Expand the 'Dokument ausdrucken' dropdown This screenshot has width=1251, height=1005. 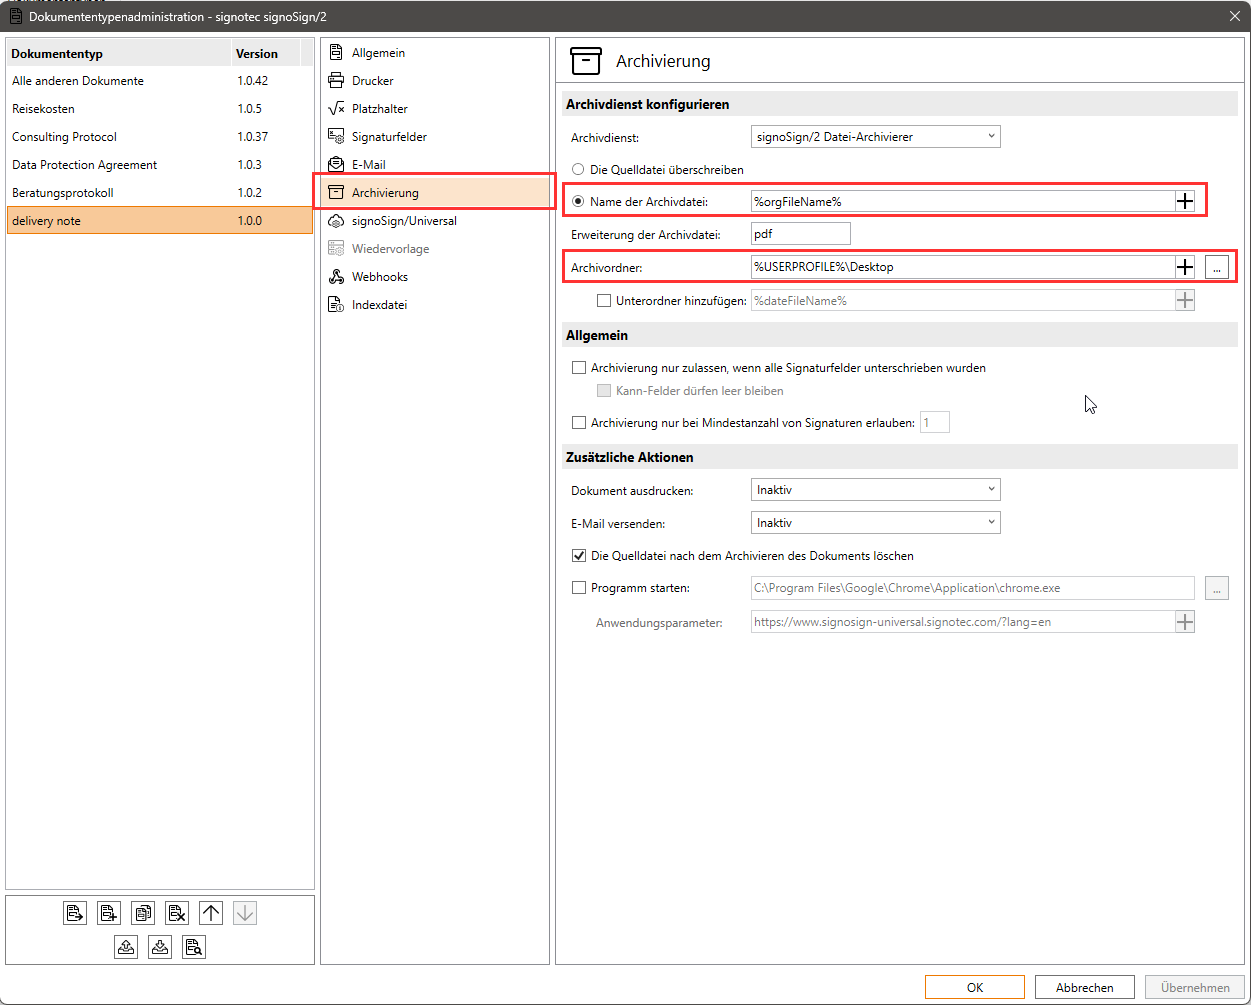point(875,490)
